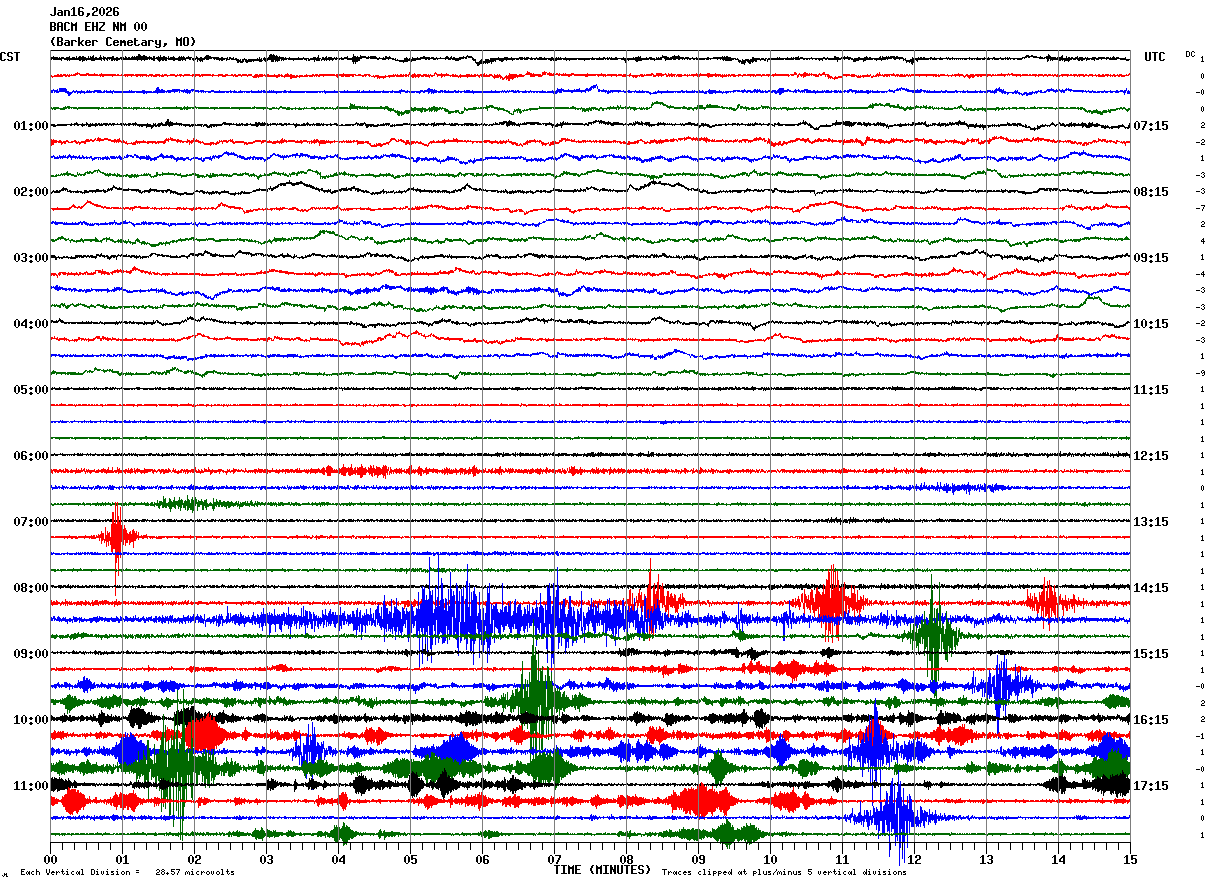Click minute 15 on the time axis

(x=1130, y=859)
